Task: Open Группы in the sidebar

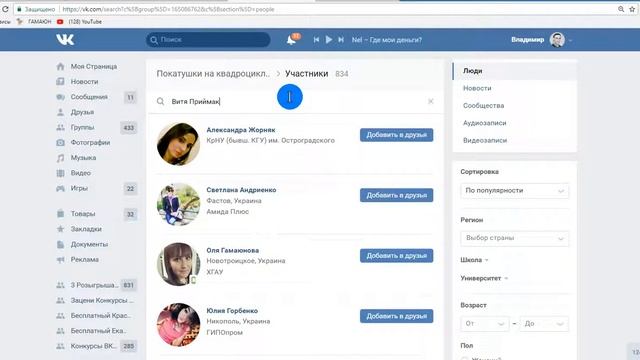Action: coord(82,127)
